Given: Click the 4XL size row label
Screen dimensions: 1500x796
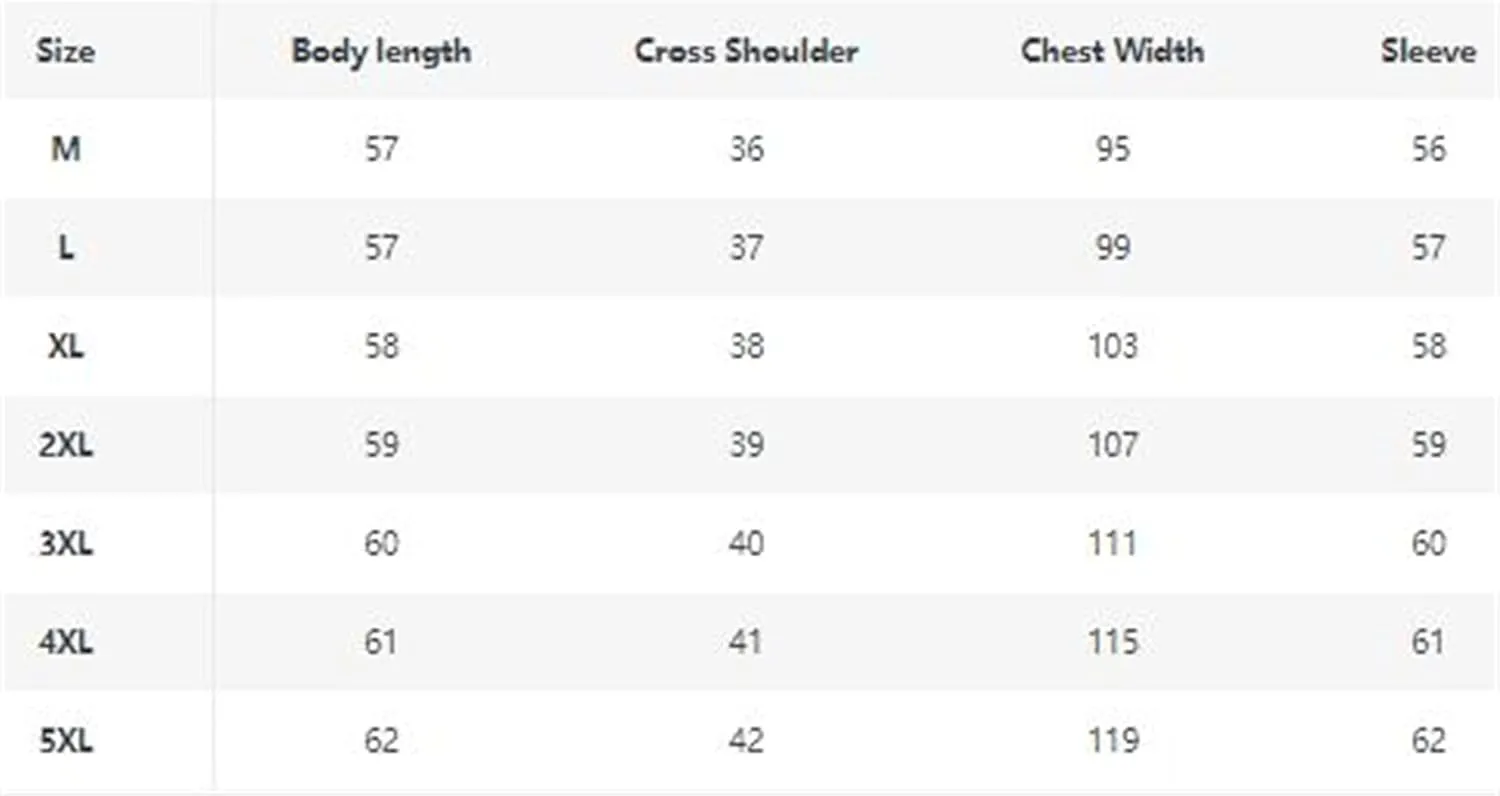Looking at the screenshot, I should tap(66, 641).
